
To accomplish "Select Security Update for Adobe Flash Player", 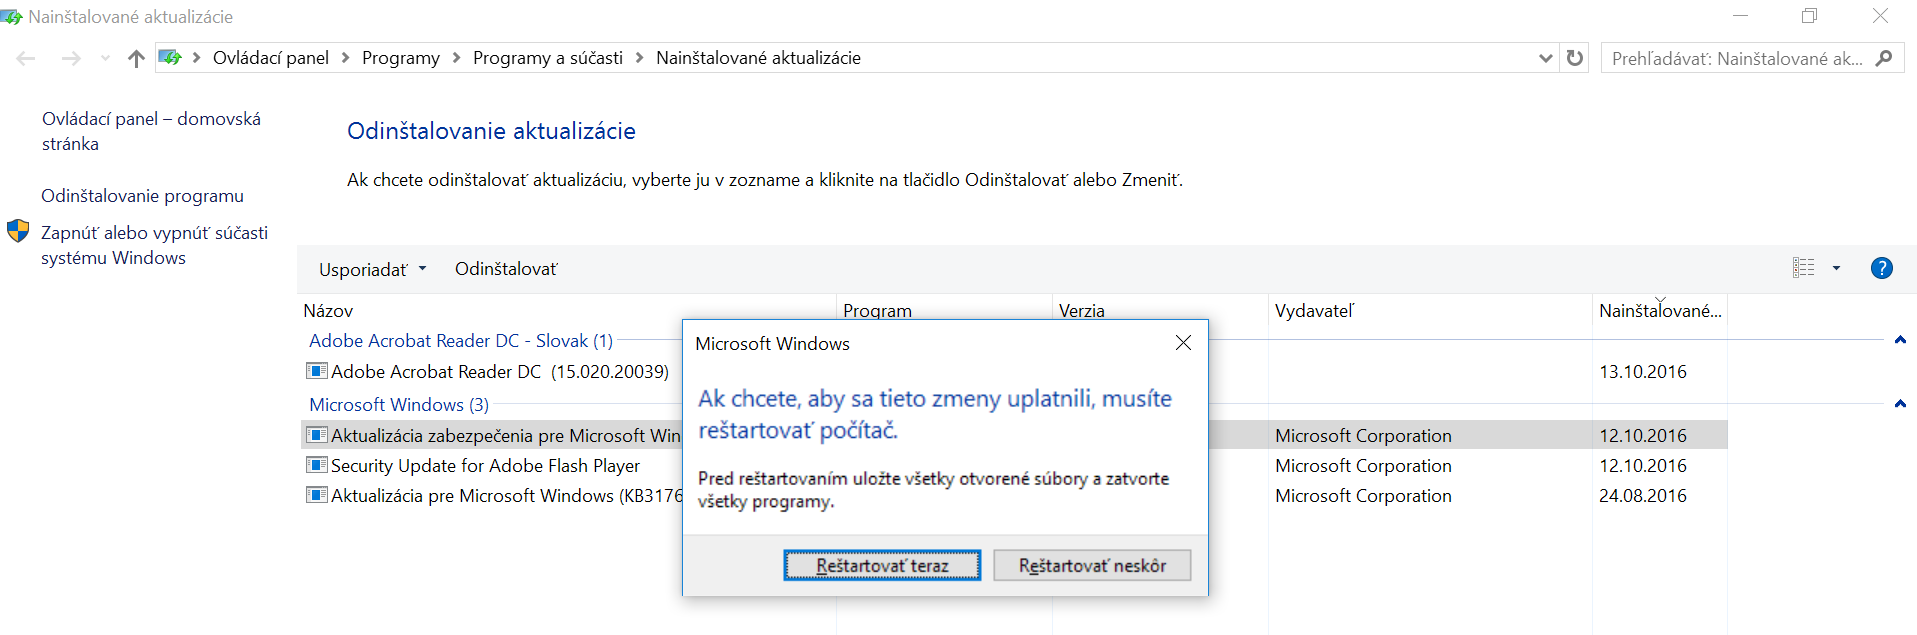I will tap(485, 466).
